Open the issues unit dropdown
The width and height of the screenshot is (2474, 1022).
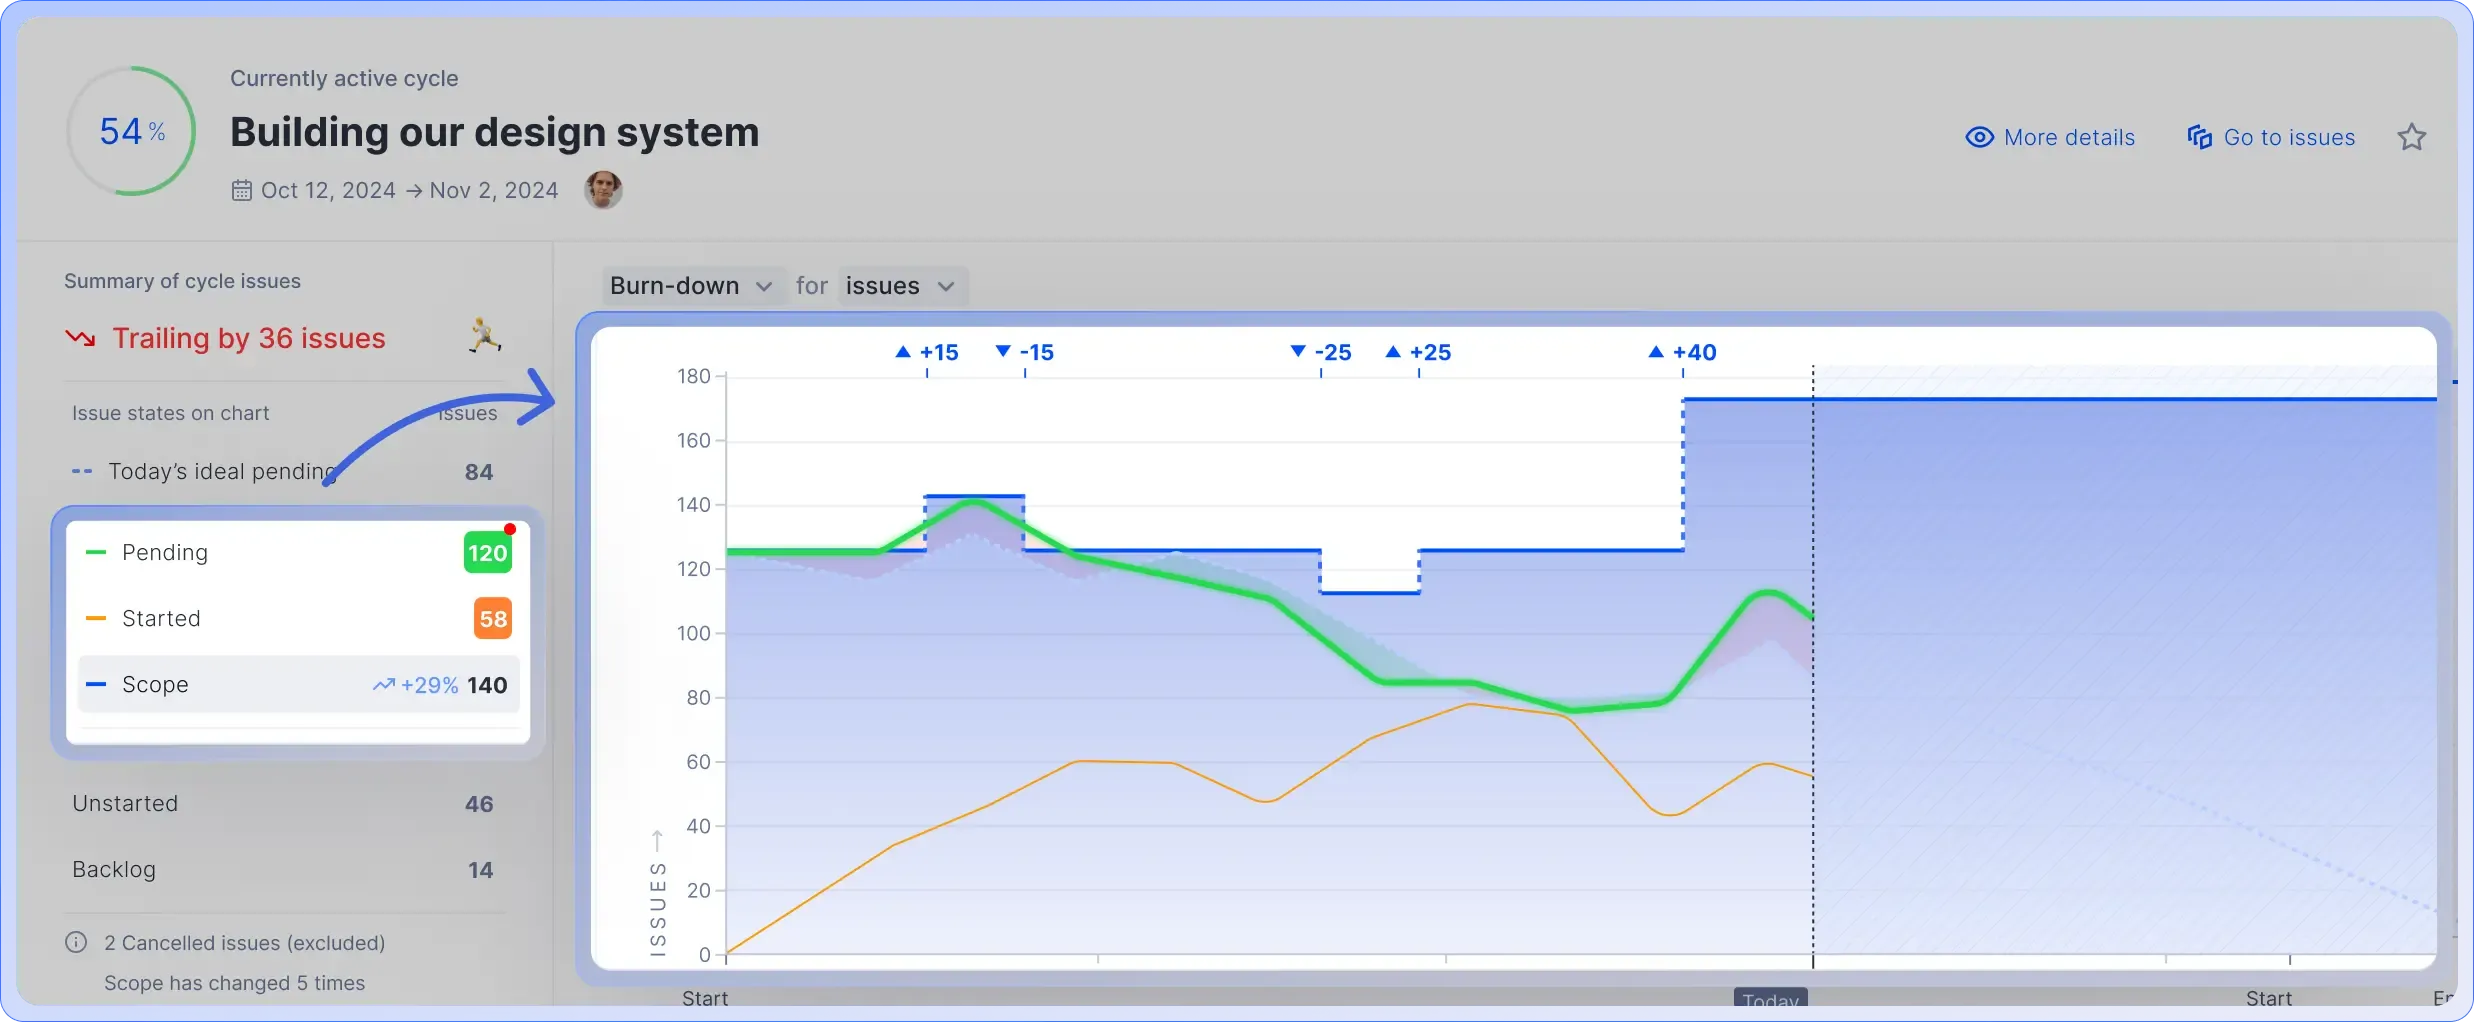coord(900,286)
